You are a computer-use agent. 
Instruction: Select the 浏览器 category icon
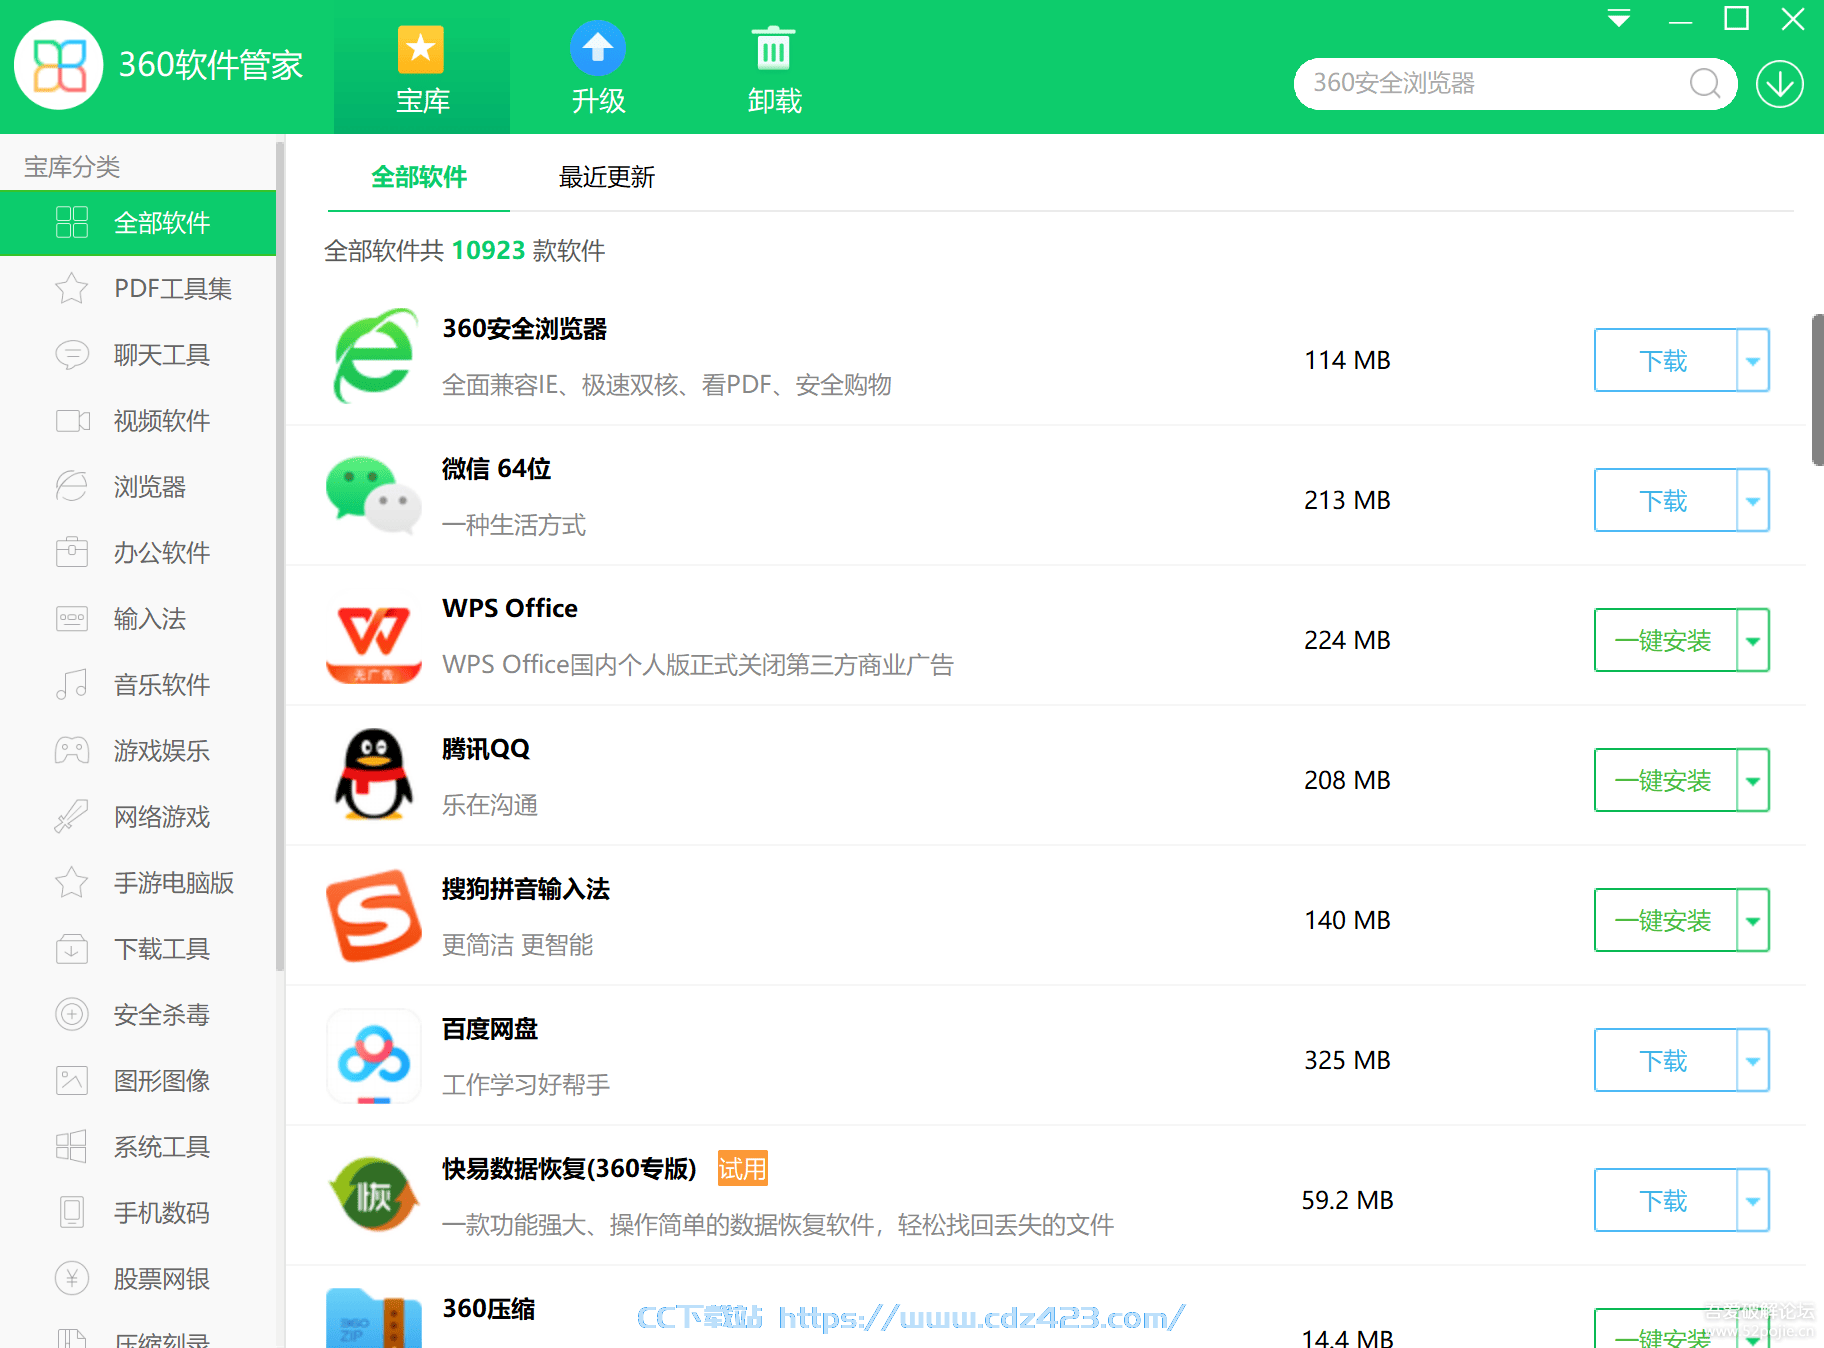pyautogui.click(x=72, y=487)
